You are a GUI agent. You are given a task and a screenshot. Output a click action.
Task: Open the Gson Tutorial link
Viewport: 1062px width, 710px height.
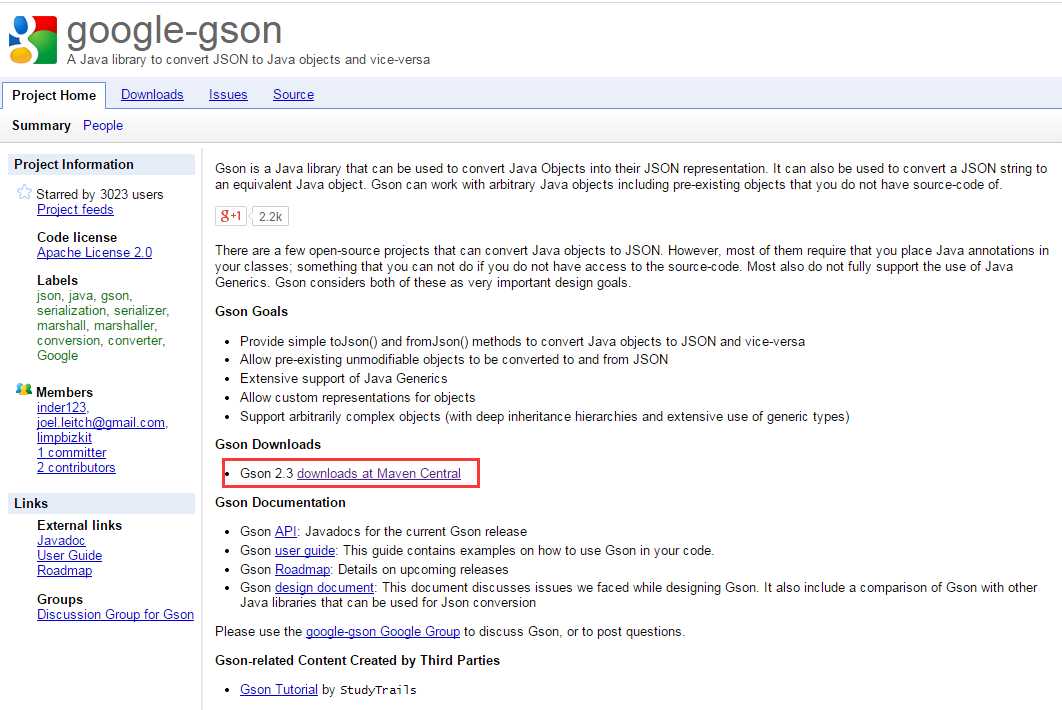pyautogui.click(x=278, y=689)
